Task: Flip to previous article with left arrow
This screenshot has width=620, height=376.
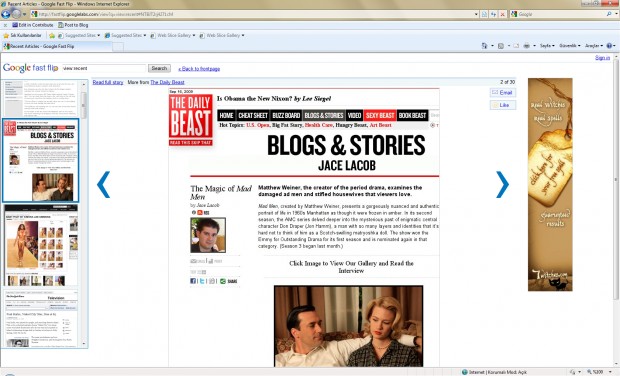Action: (x=104, y=184)
